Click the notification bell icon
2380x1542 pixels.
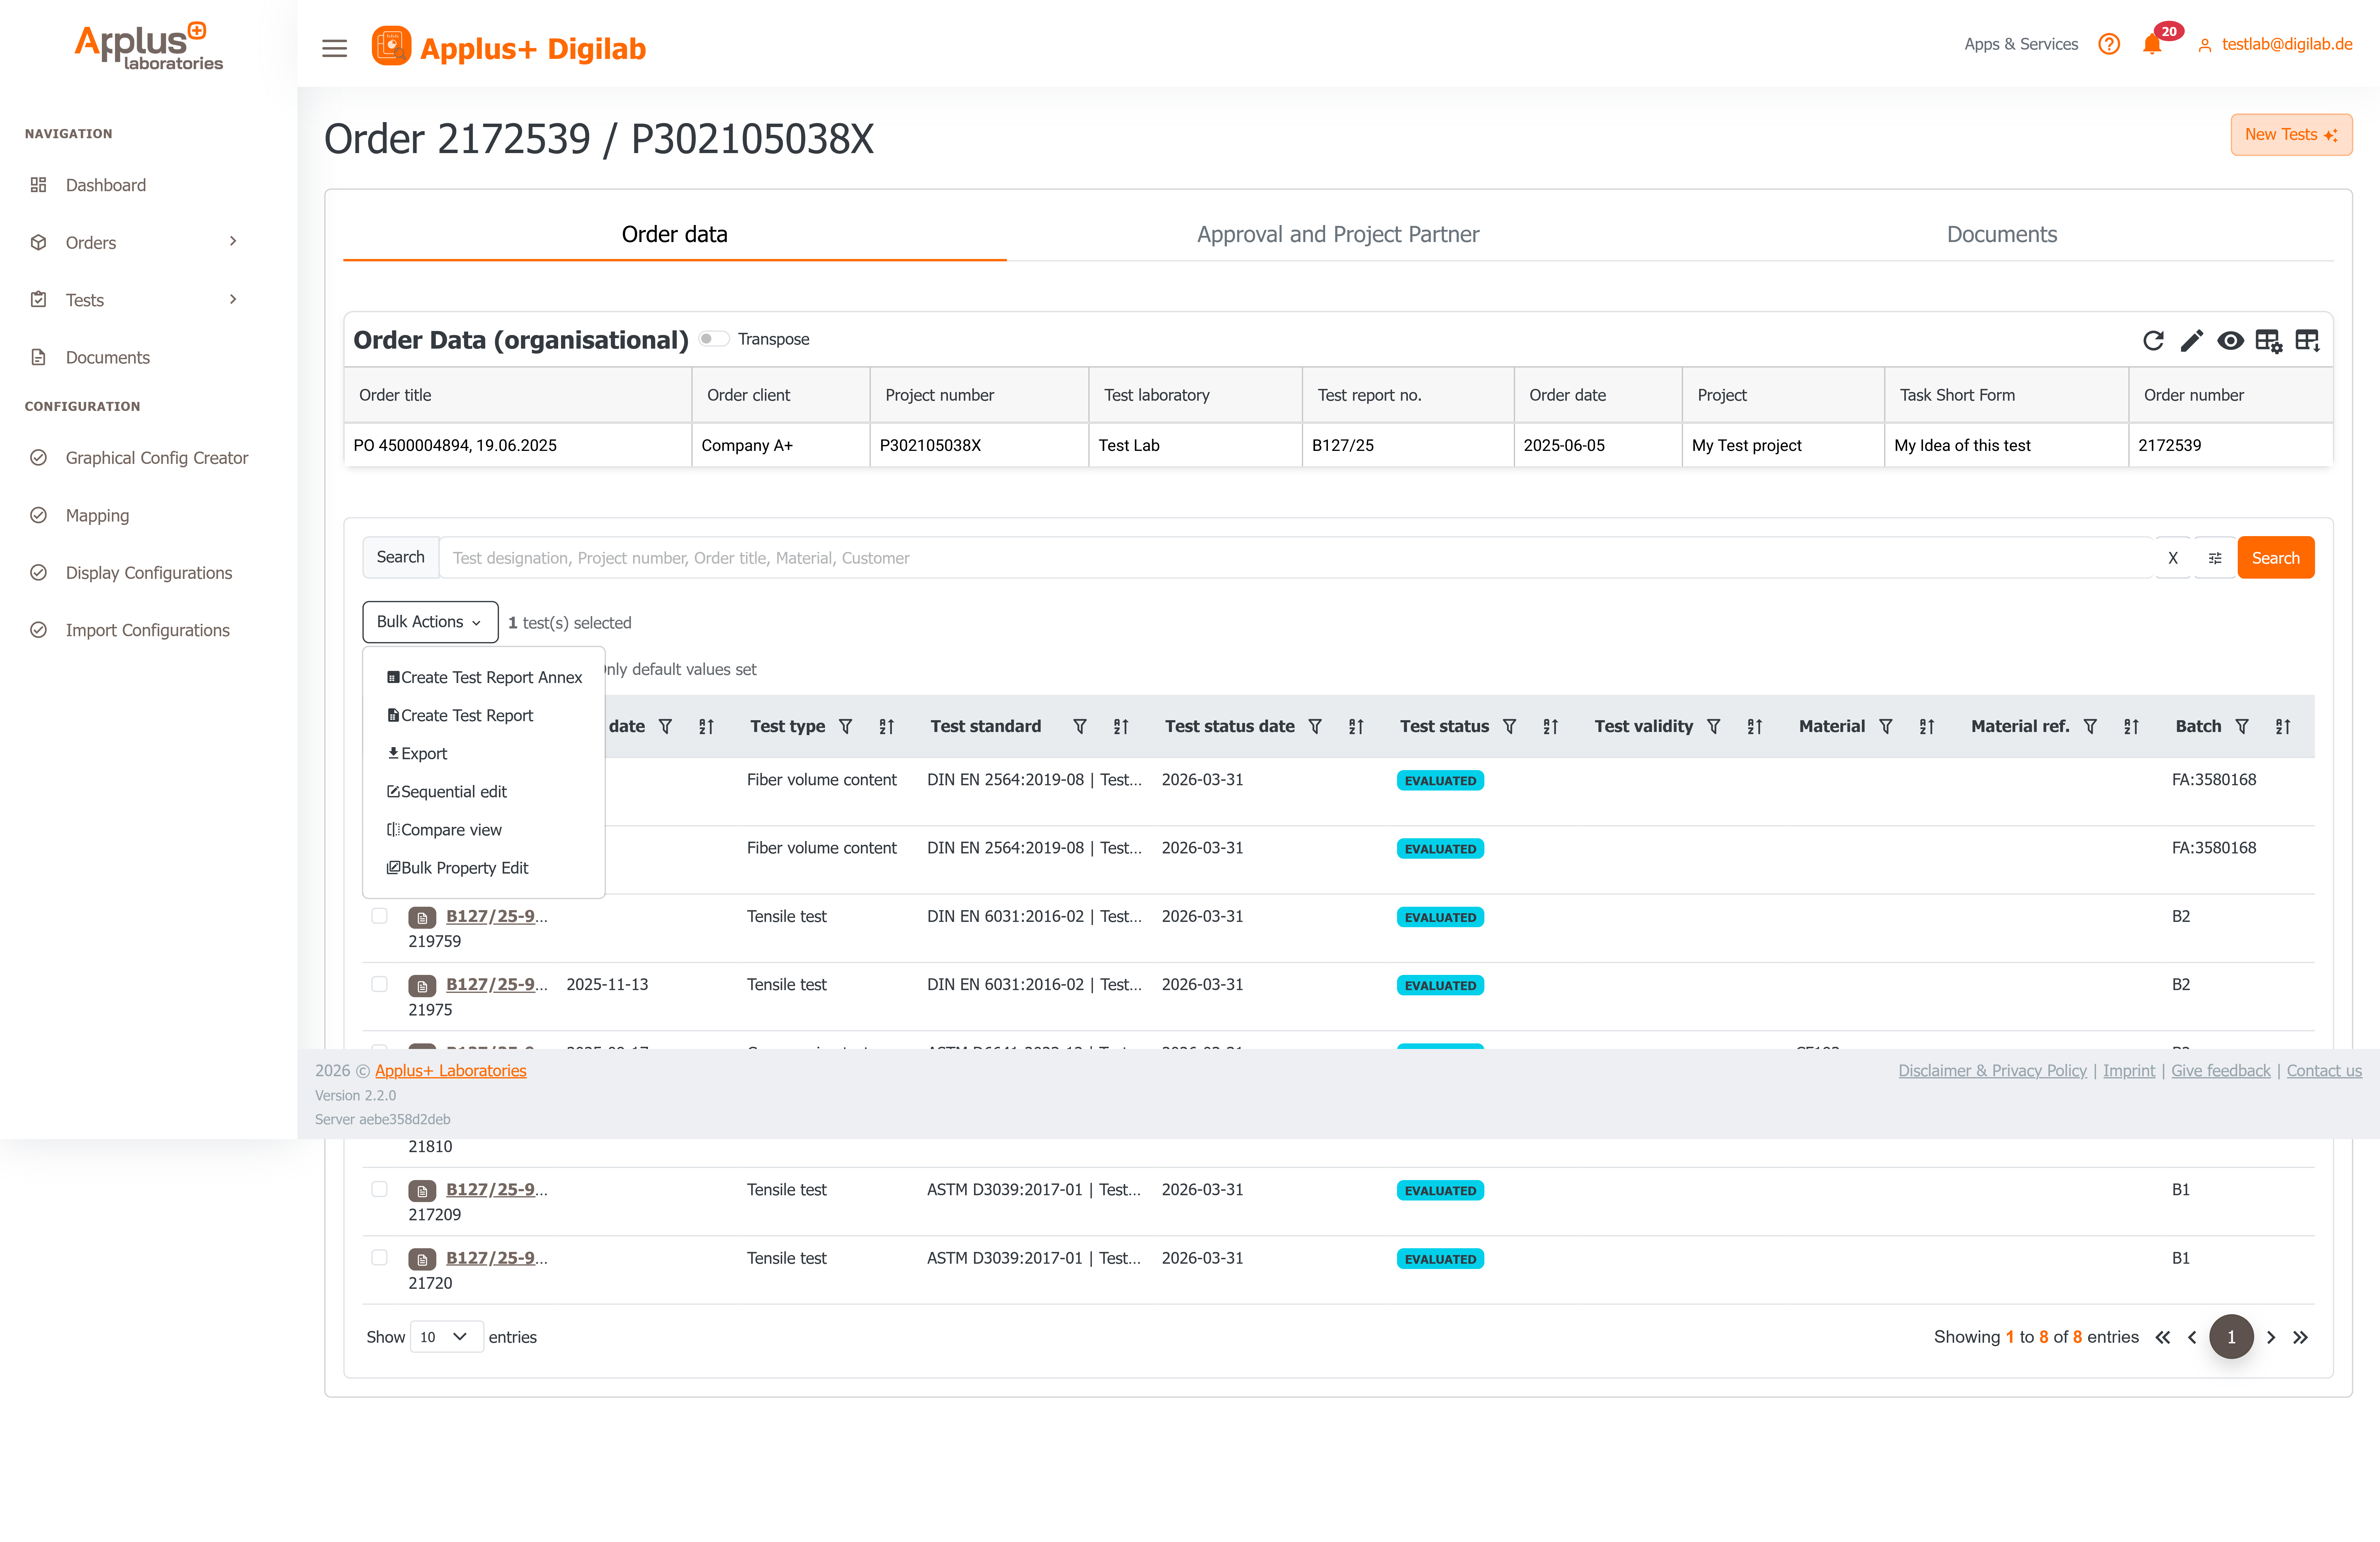(x=2152, y=45)
